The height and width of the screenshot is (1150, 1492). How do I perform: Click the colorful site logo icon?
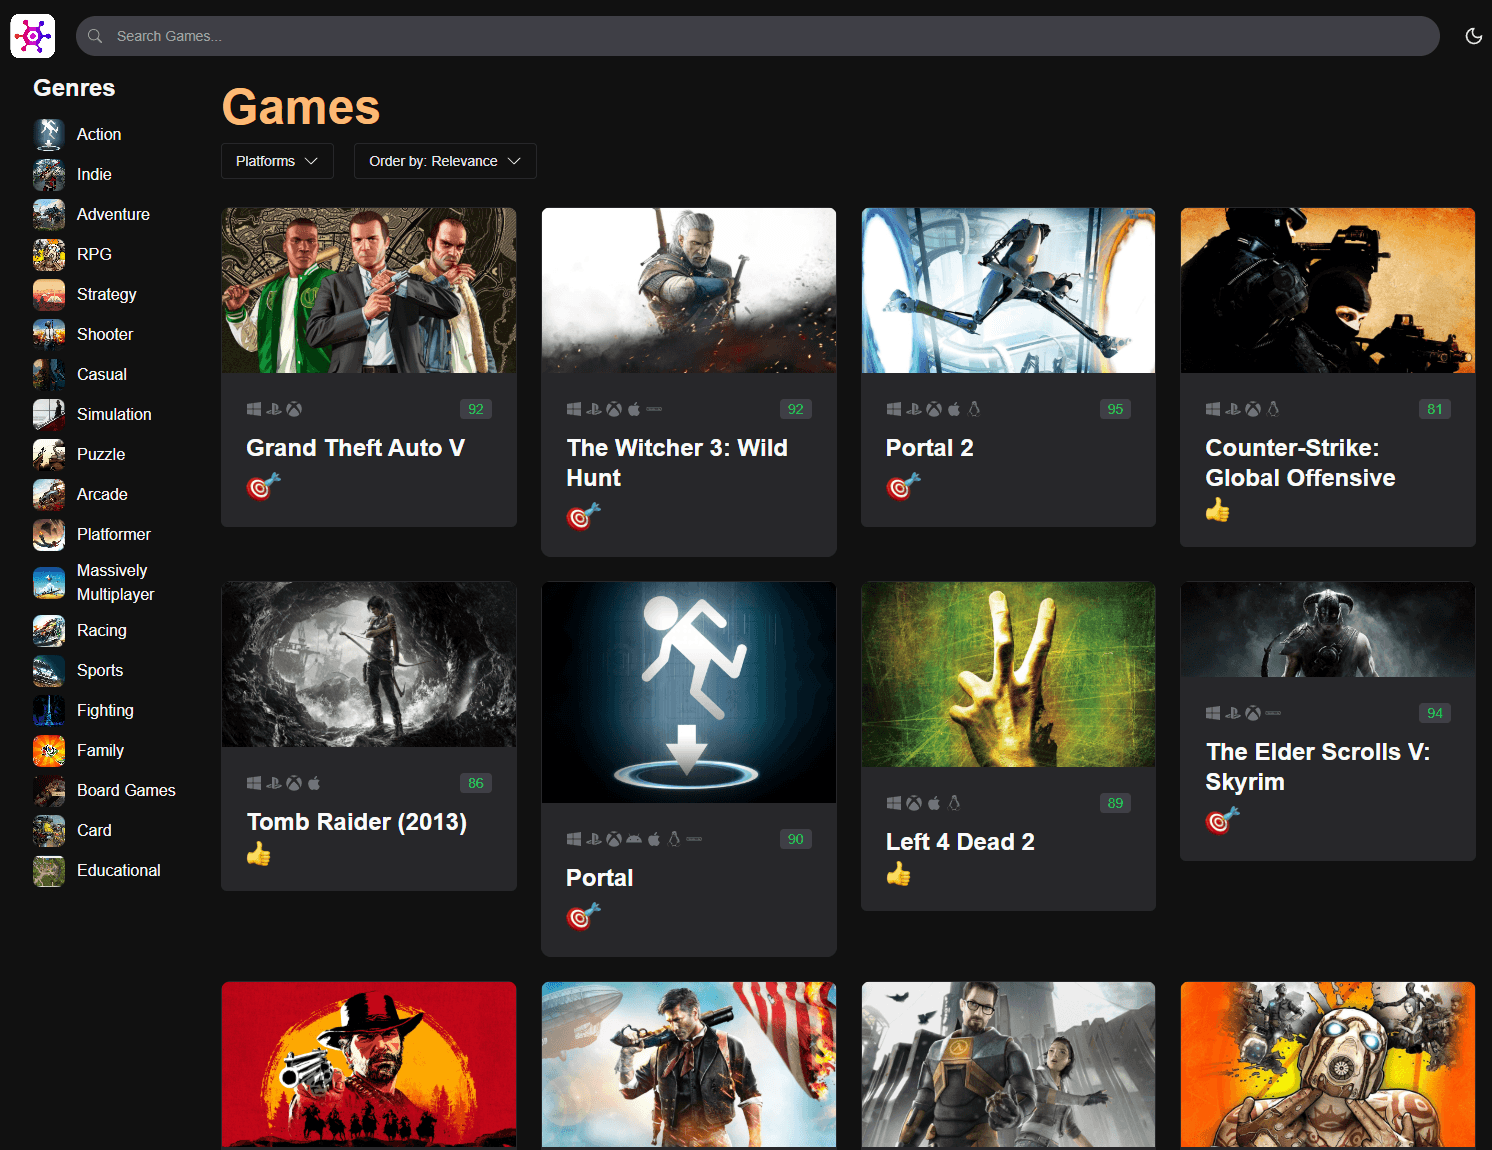[32, 36]
